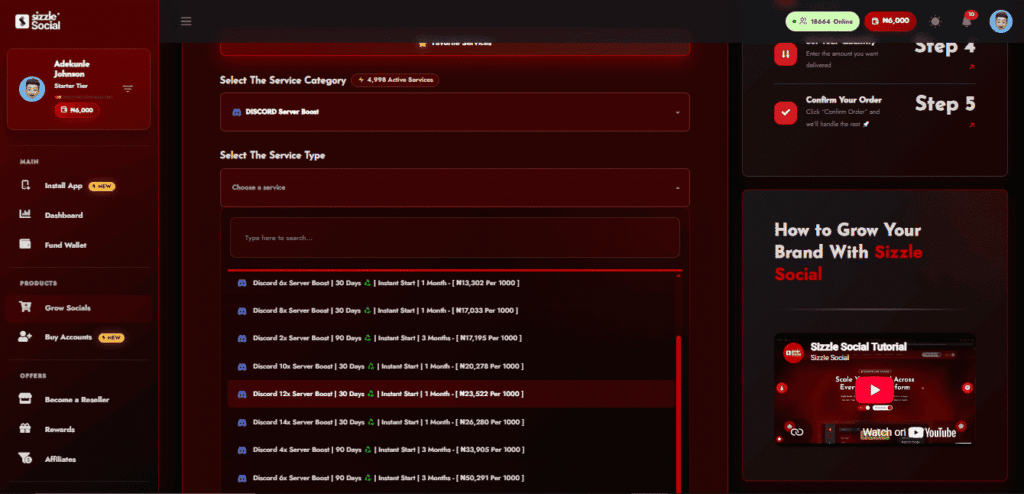Click the Confirm Your Order heading
The width and height of the screenshot is (1024, 494).
coord(844,100)
